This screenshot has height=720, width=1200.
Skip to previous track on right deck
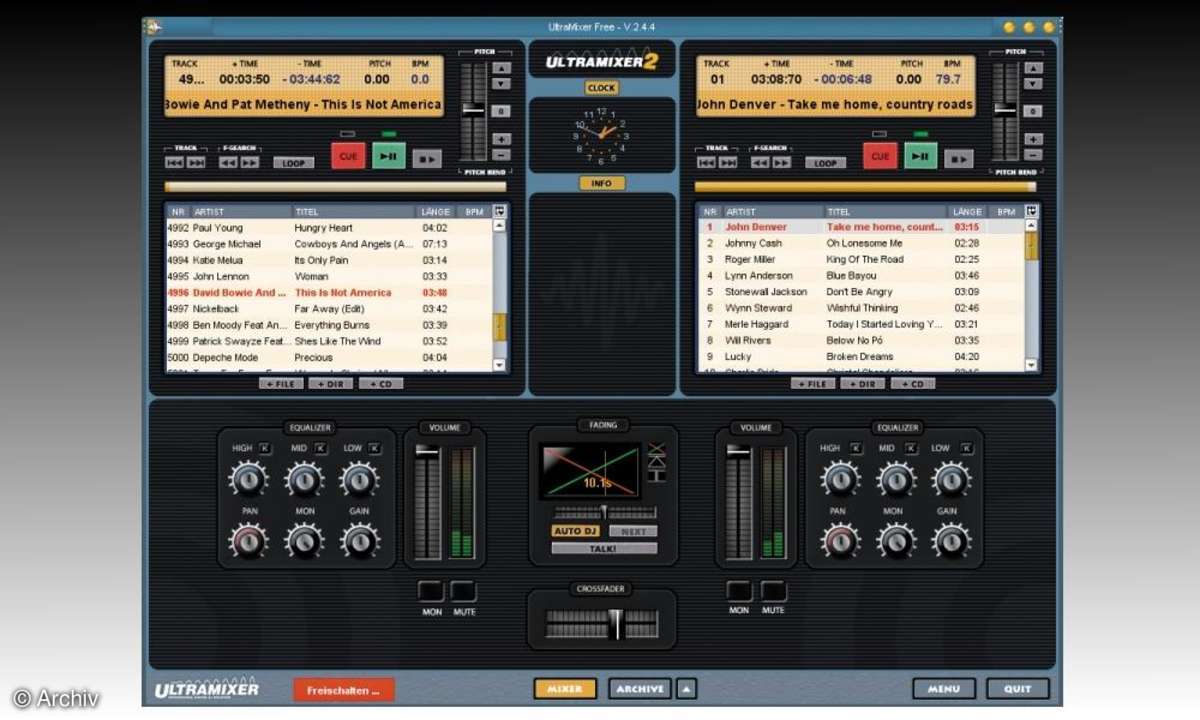[707, 162]
